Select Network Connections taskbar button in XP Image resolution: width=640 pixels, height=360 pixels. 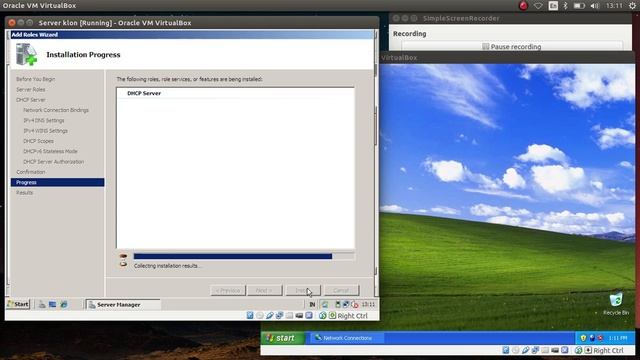click(347, 338)
